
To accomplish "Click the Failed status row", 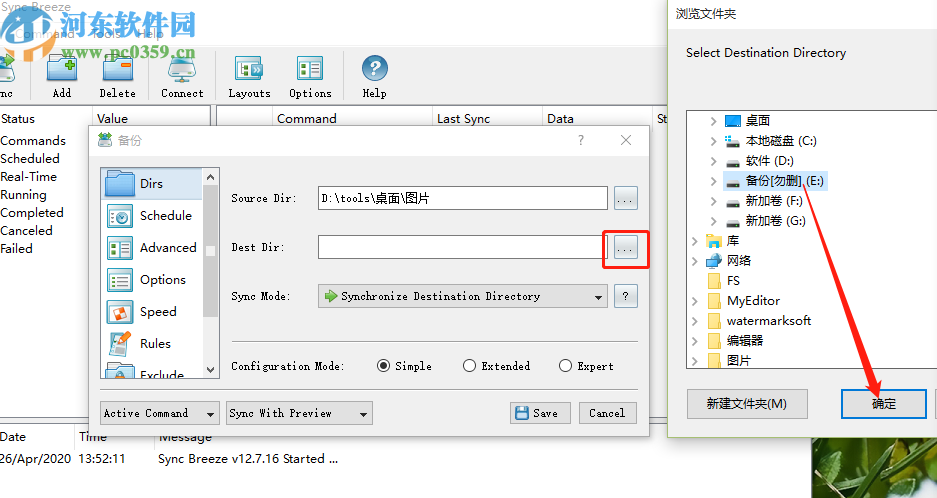I will tap(17, 249).
